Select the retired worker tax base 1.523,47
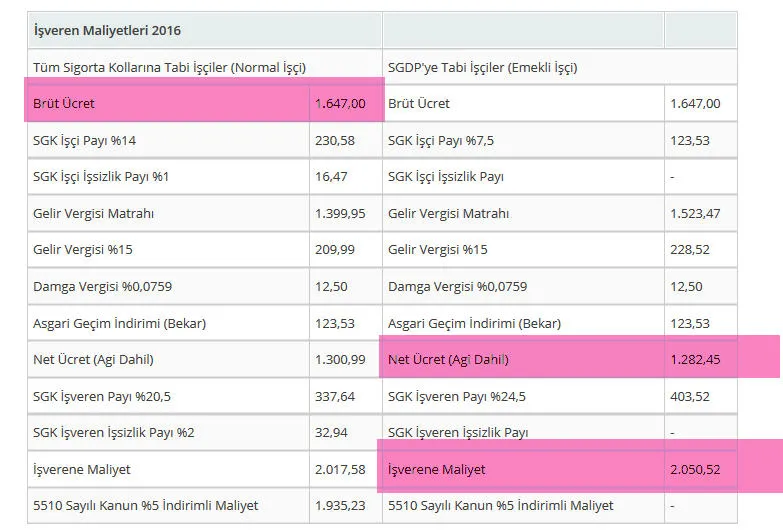The image size is (783, 531). click(695, 213)
